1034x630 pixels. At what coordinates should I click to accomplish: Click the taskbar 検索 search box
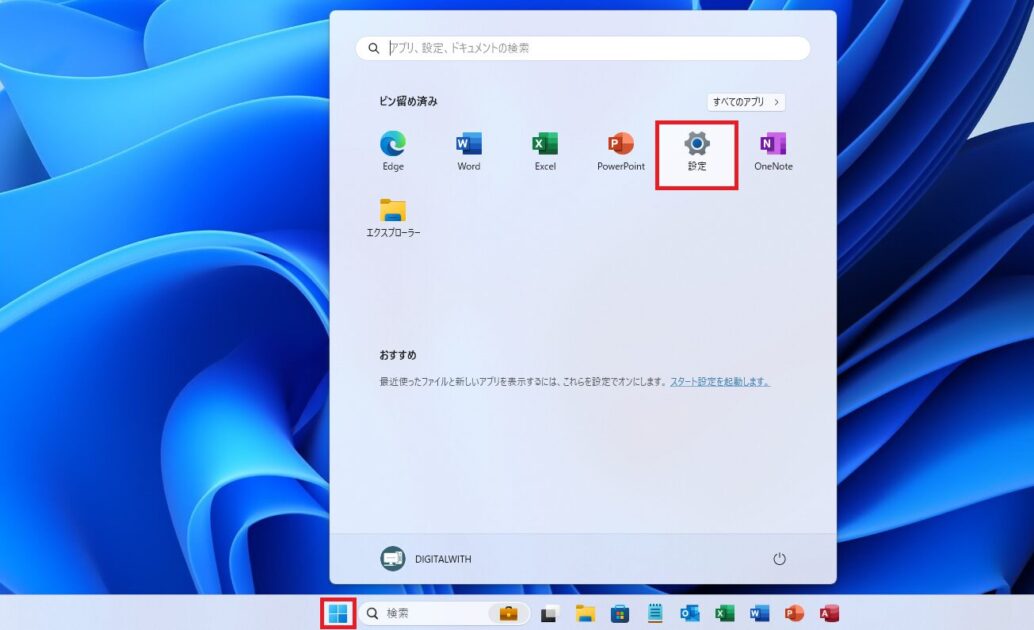click(444, 614)
